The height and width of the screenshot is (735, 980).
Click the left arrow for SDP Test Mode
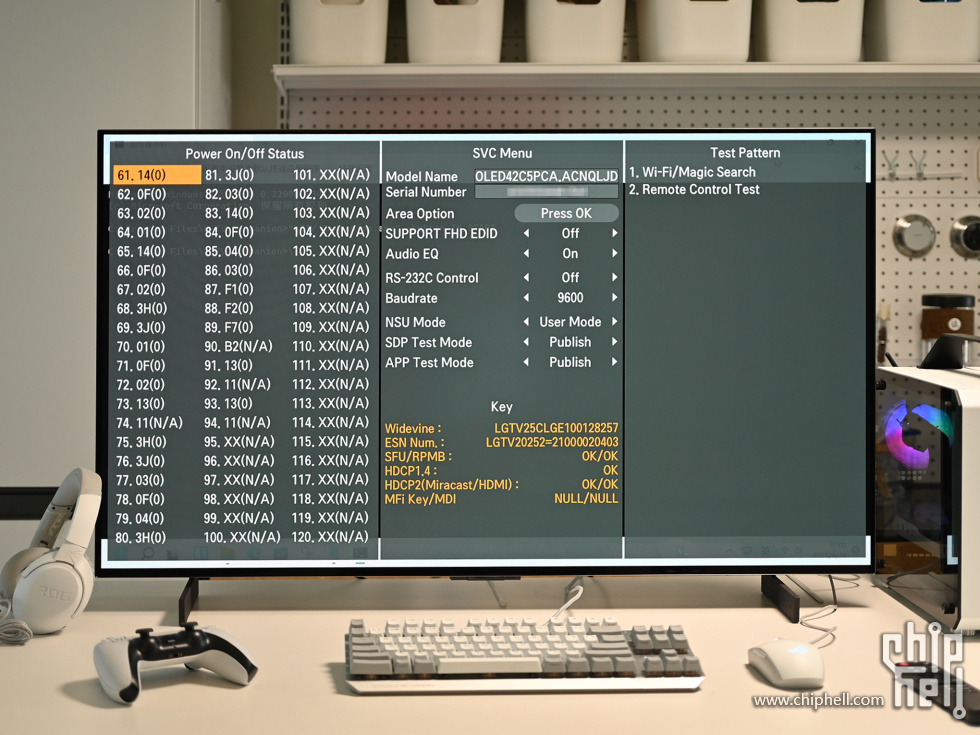click(526, 342)
